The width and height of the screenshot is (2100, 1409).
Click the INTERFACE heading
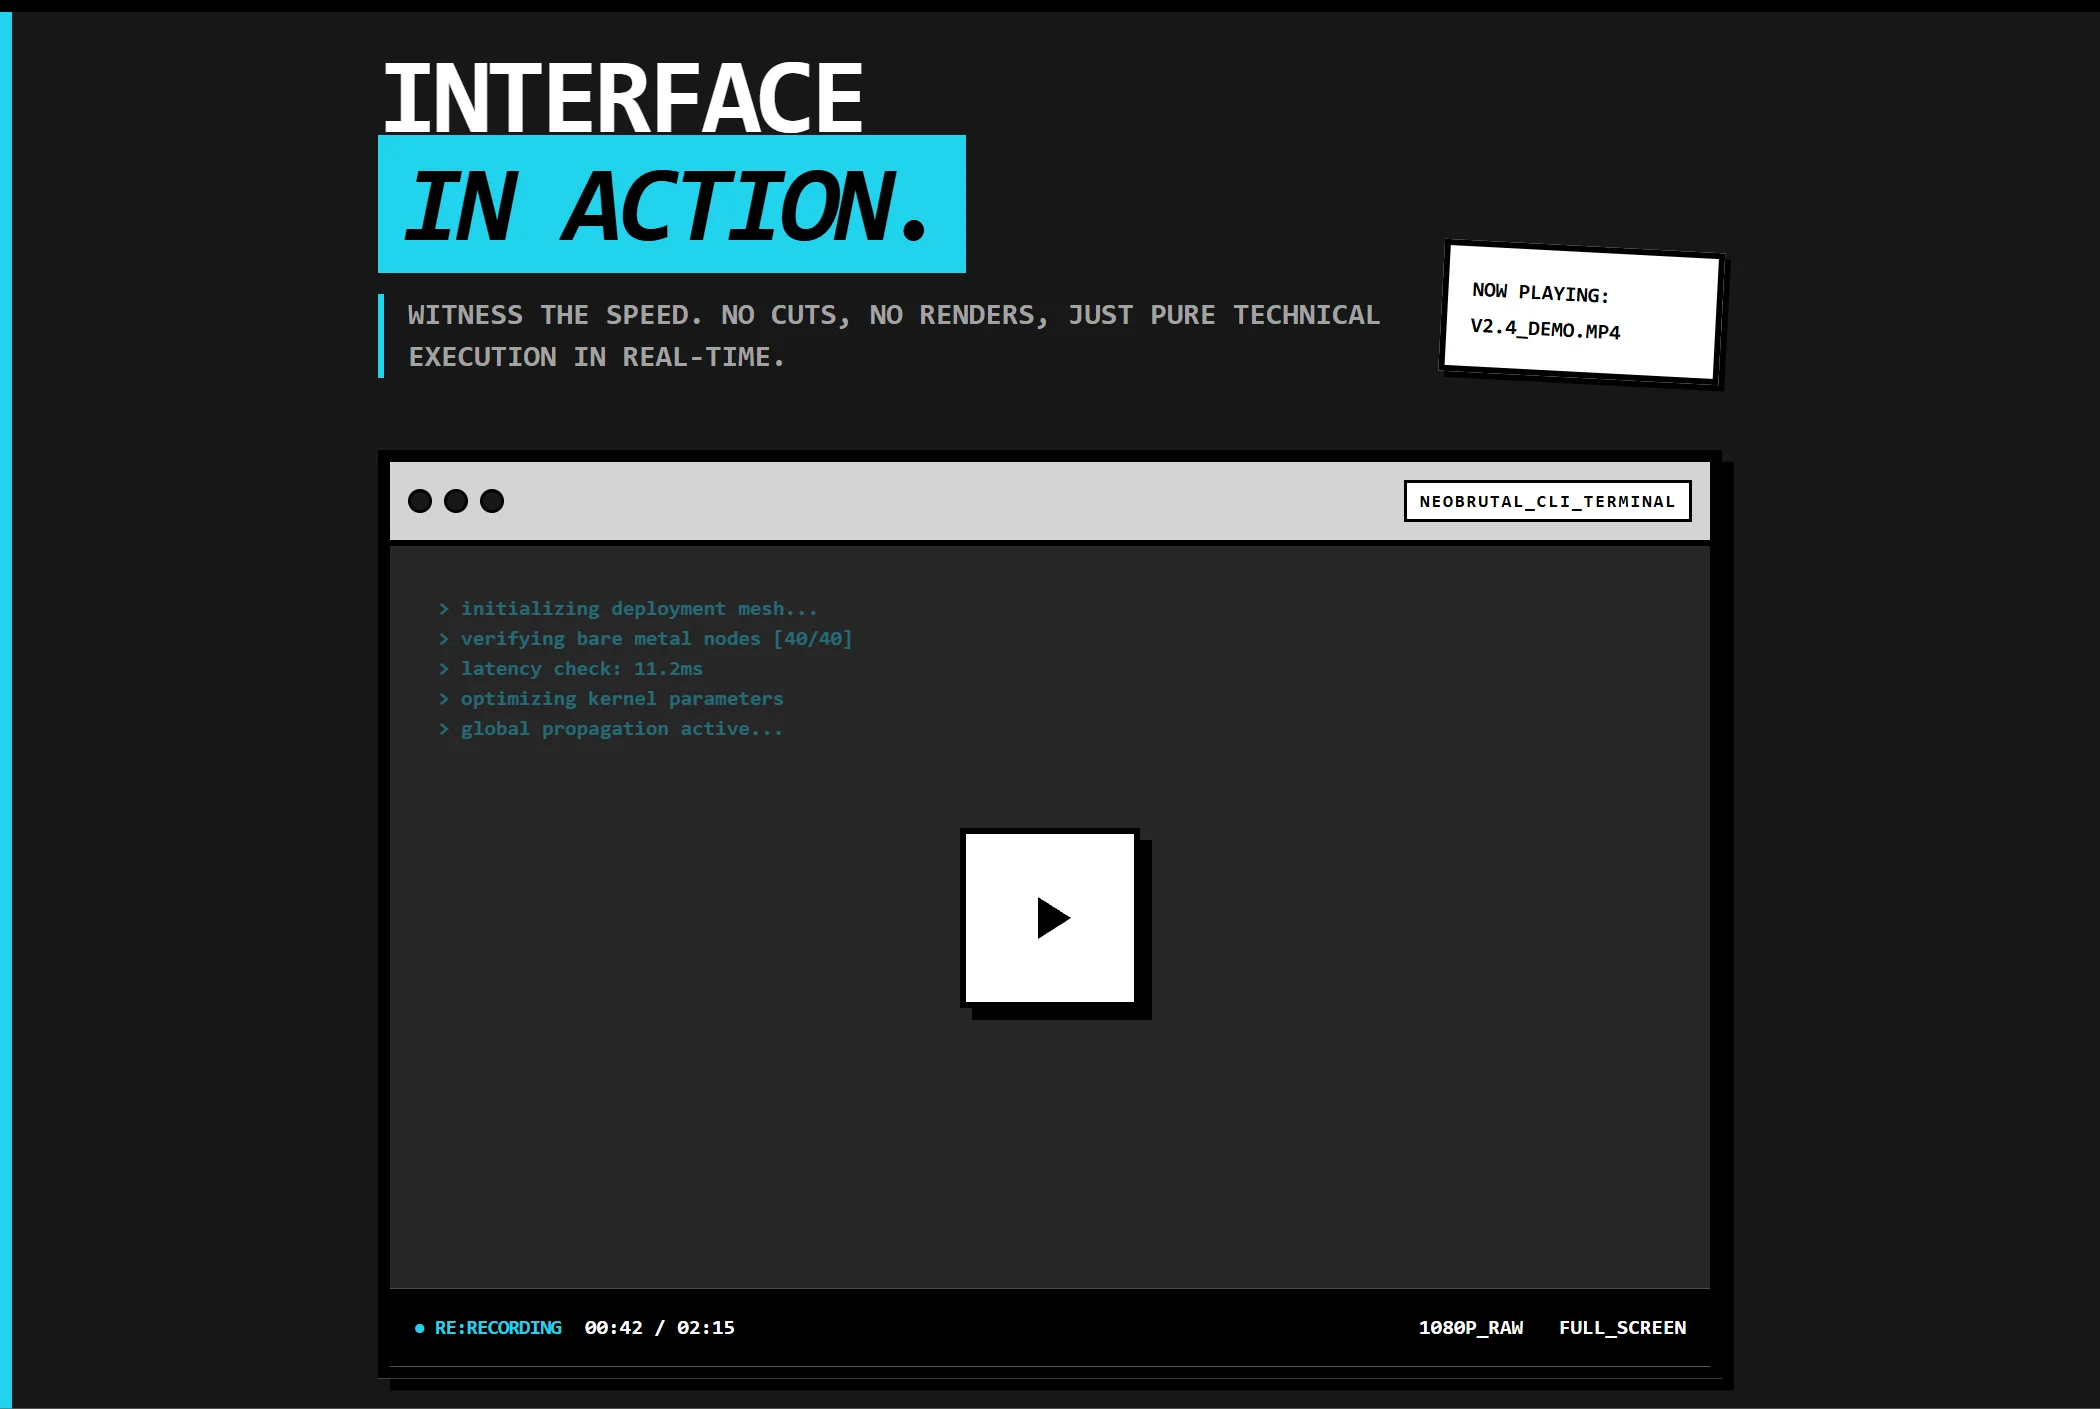click(x=622, y=97)
